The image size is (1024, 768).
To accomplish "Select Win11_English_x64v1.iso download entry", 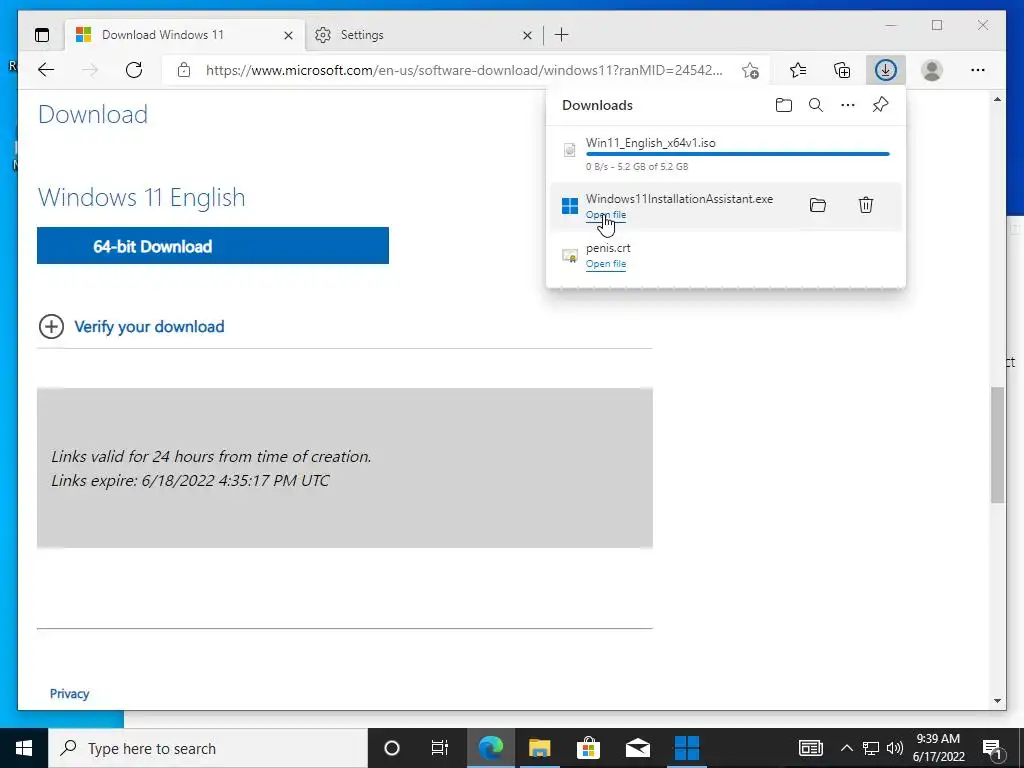I will click(x=726, y=154).
